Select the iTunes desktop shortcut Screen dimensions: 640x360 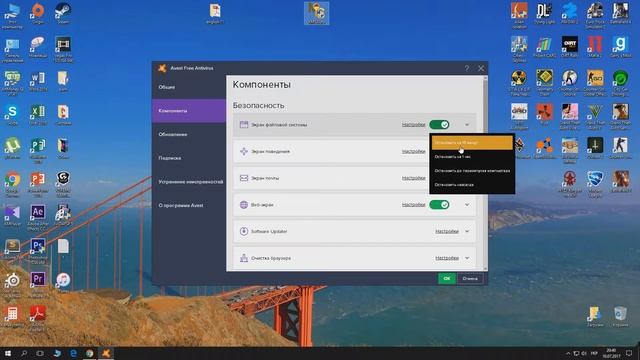click(x=63, y=282)
